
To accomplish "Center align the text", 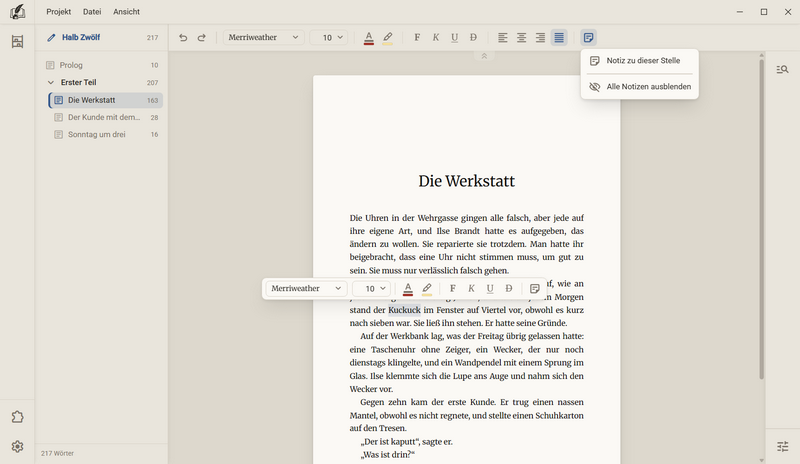I will pyautogui.click(x=521, y=37).
